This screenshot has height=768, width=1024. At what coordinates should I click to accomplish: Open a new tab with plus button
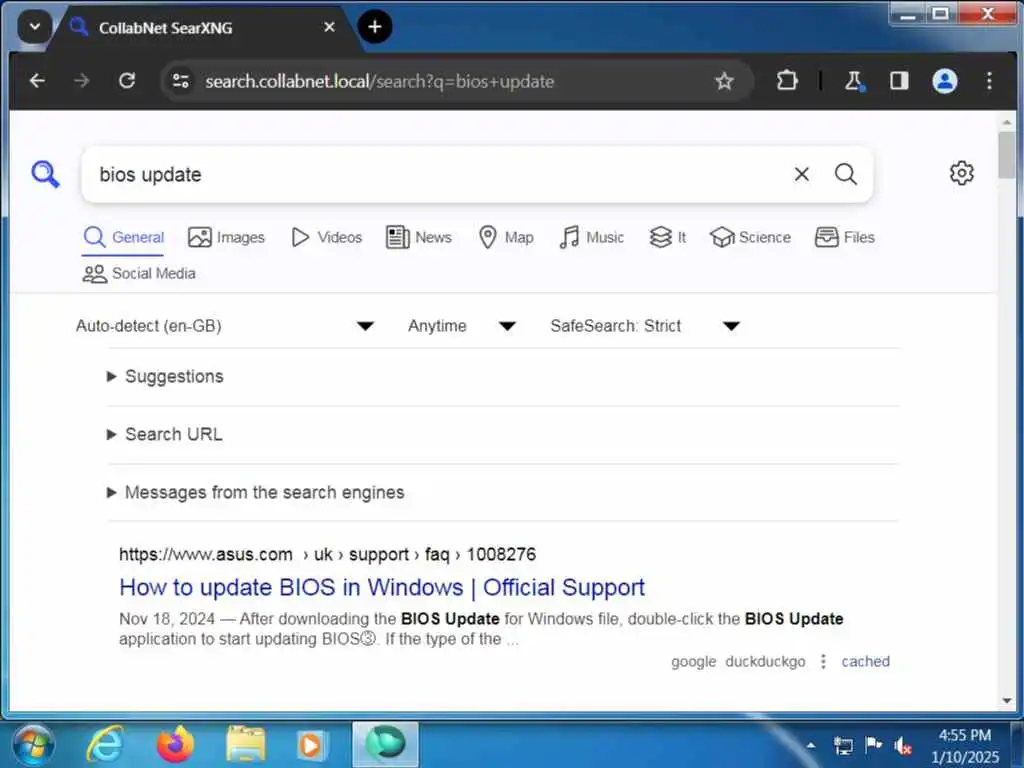pos(375,27)
